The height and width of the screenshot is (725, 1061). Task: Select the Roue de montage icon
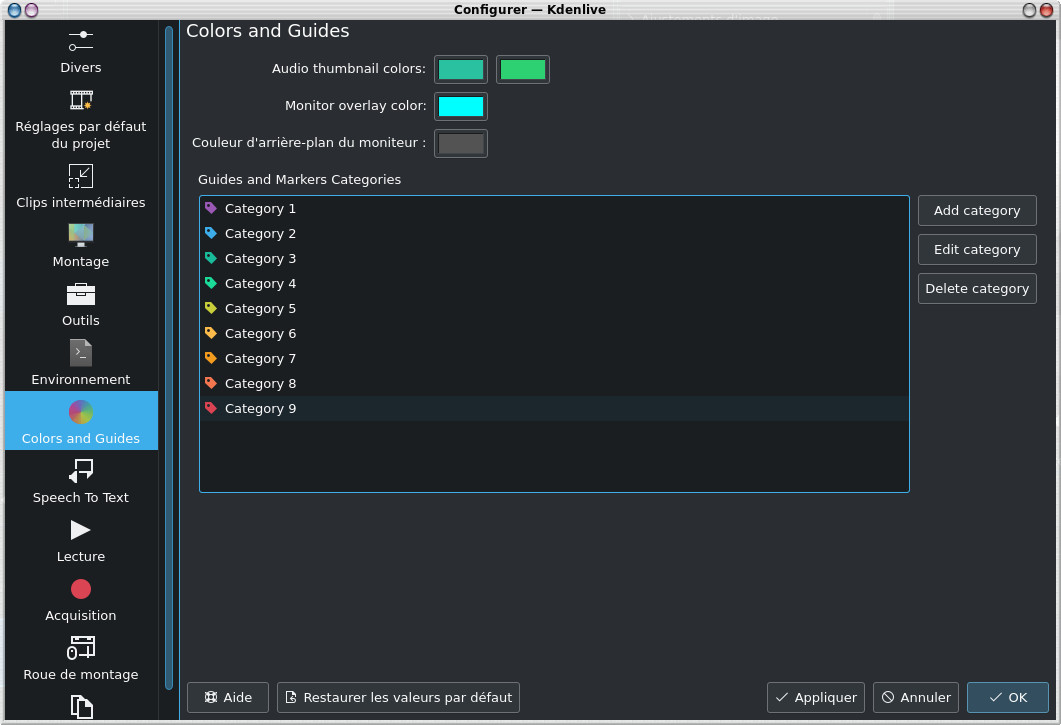pyautogui.click(x=81, y=648)
